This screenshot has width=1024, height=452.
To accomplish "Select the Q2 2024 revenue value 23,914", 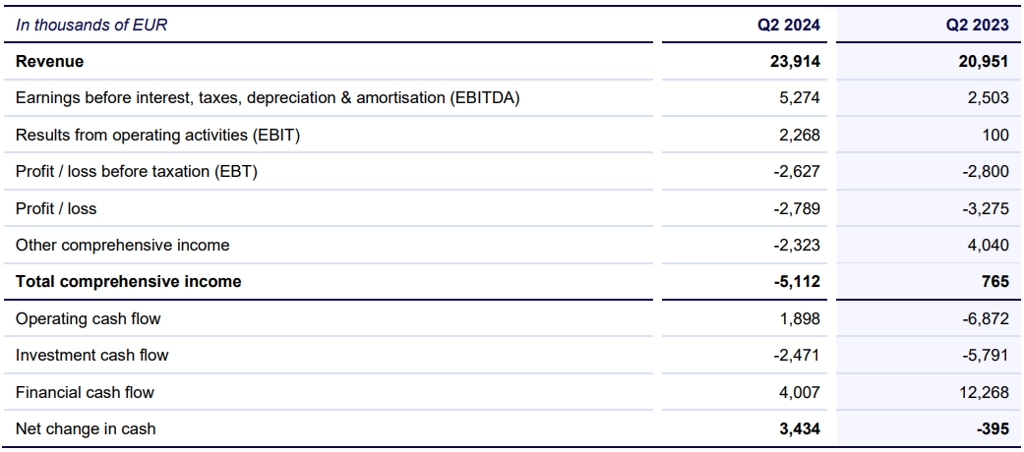I will click(x=793, y=62).
